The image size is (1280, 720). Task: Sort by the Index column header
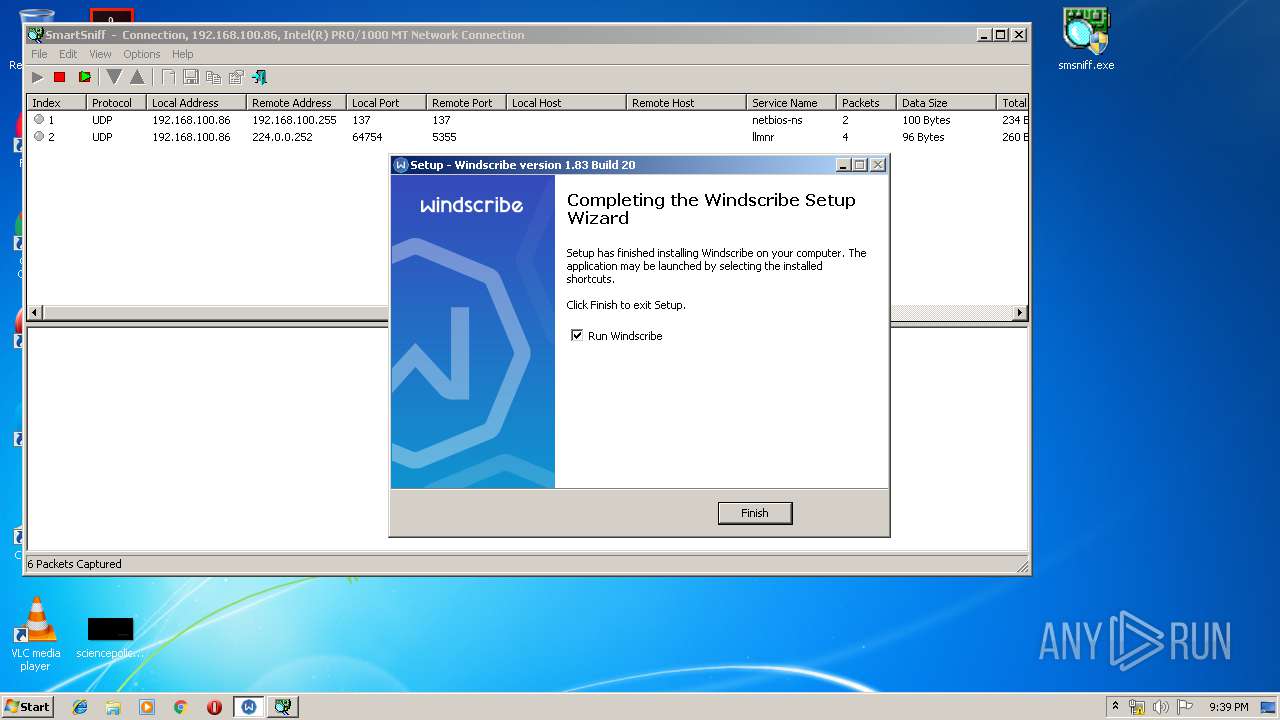[x=56, y=103]
